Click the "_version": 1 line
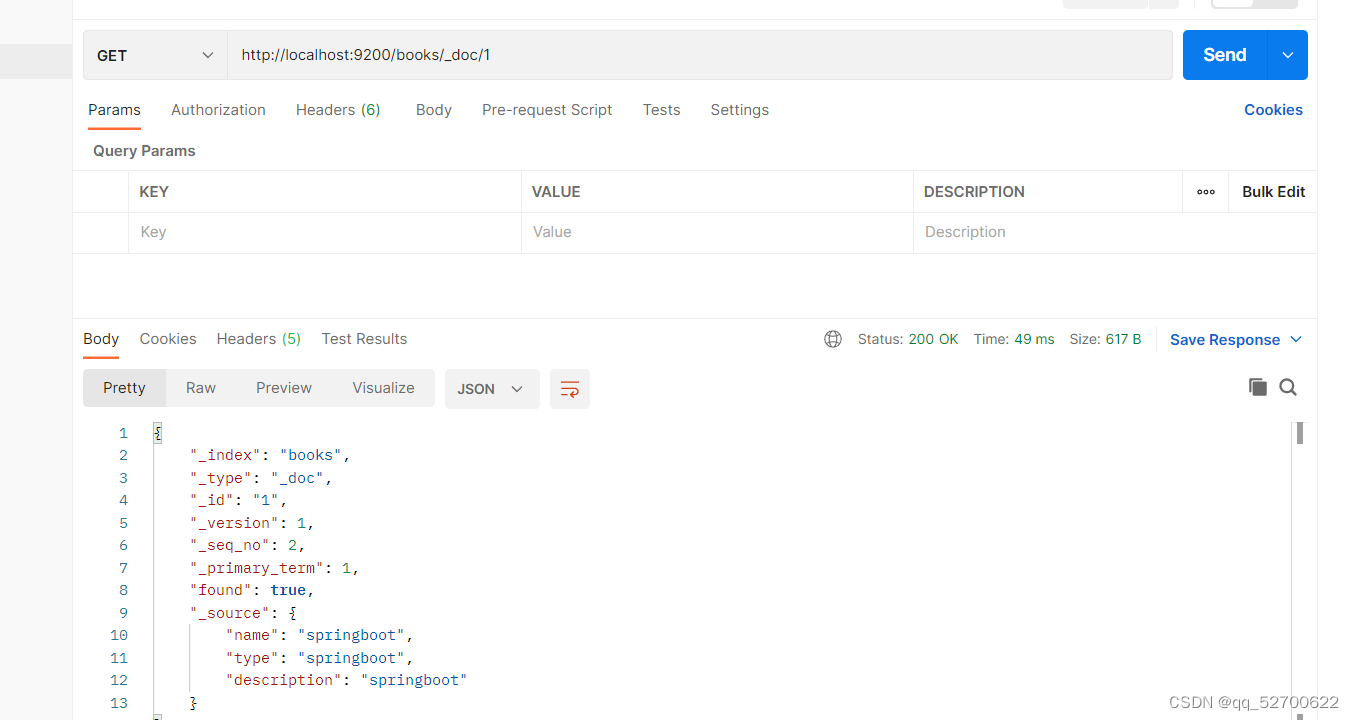The image size is (1354, 720). [x=252, y=523]
